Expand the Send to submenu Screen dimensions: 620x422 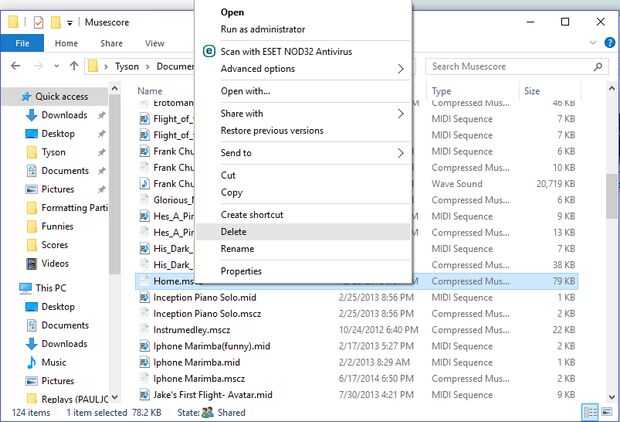pos(401,153)
